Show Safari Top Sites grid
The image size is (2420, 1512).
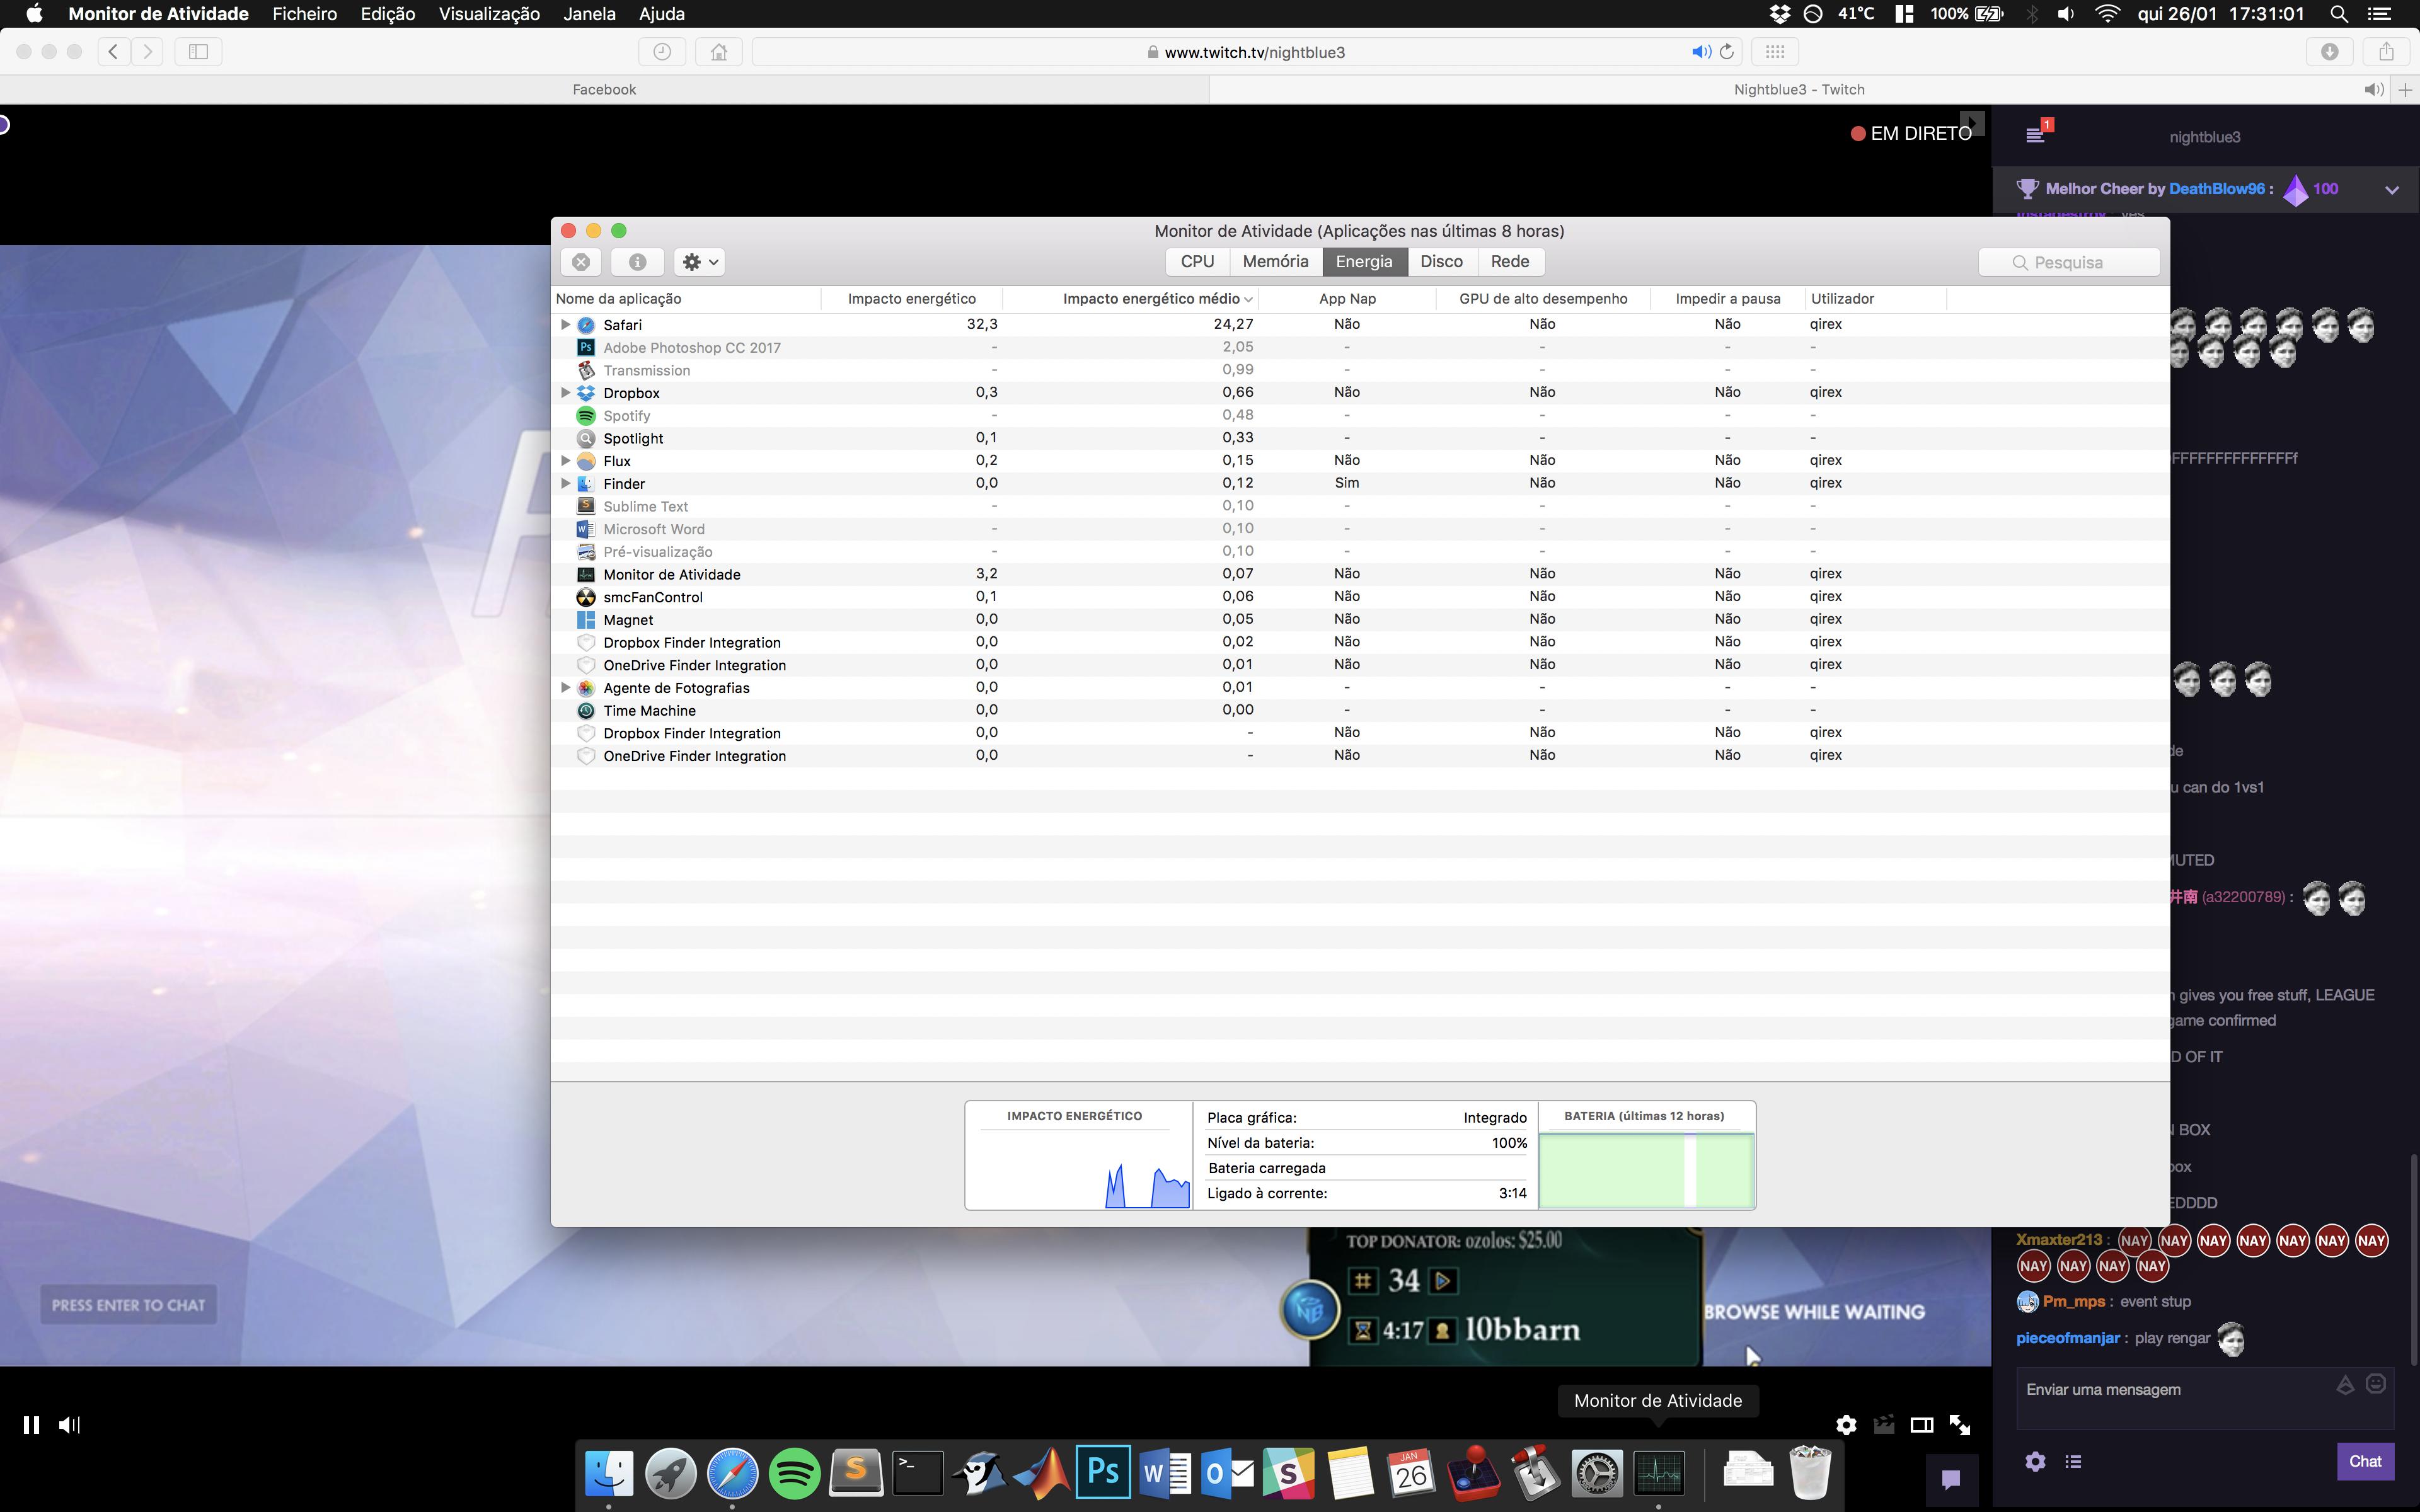coord(1775,52)
